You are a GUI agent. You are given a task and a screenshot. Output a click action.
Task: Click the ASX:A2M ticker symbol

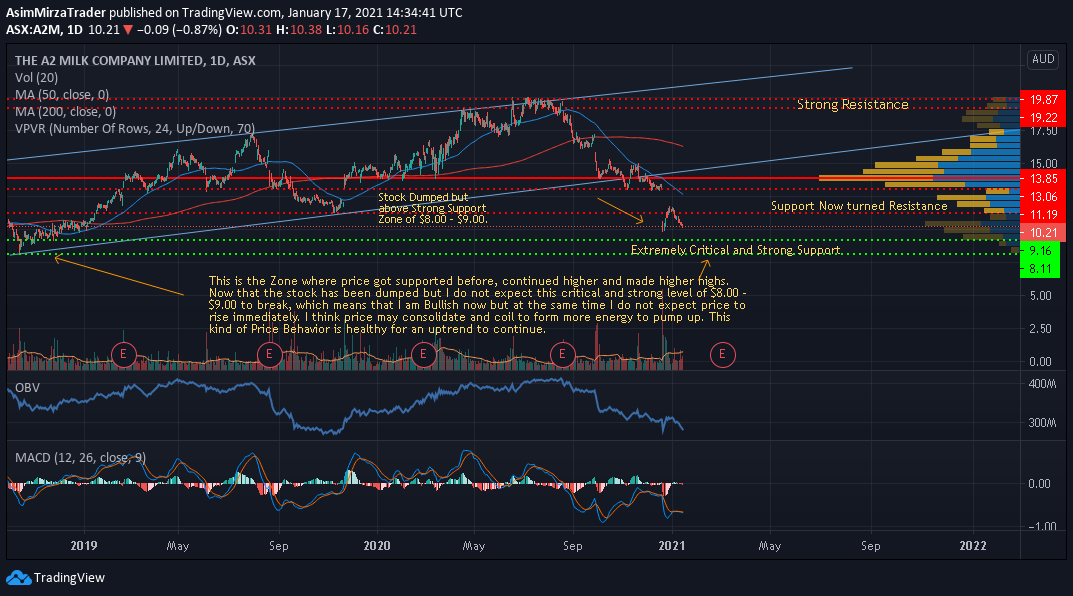(x=34, y=30)
